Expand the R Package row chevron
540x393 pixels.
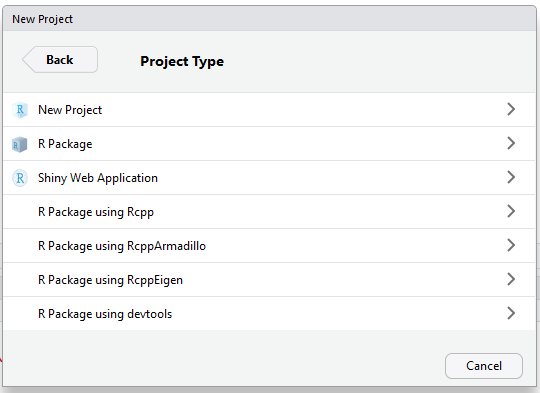tap(511, 143)
